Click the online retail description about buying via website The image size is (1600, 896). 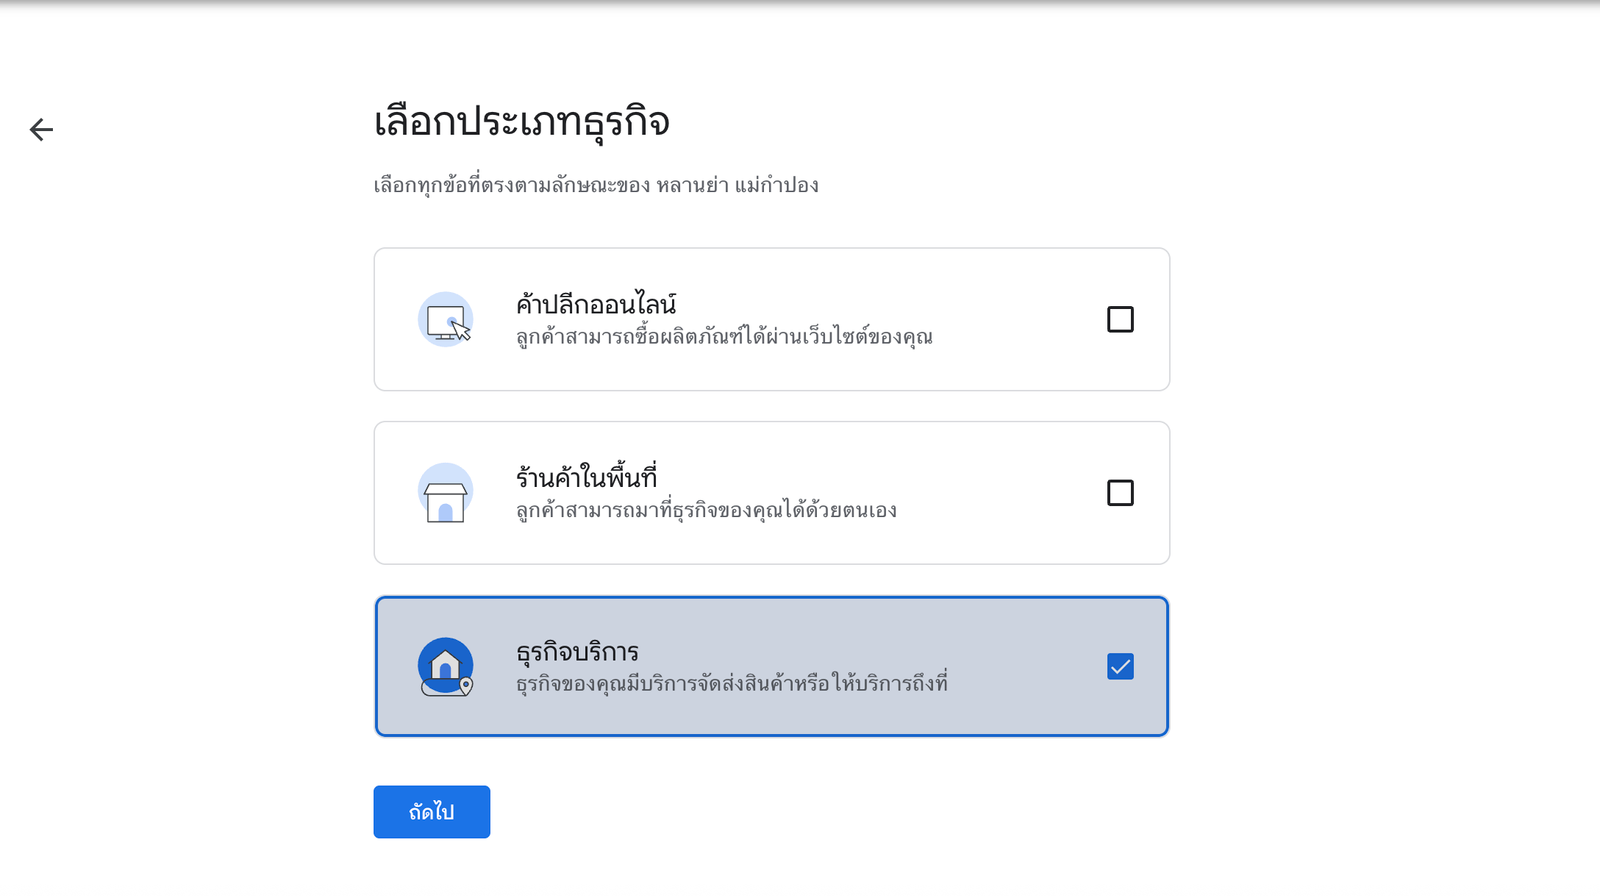click(724, 337)
